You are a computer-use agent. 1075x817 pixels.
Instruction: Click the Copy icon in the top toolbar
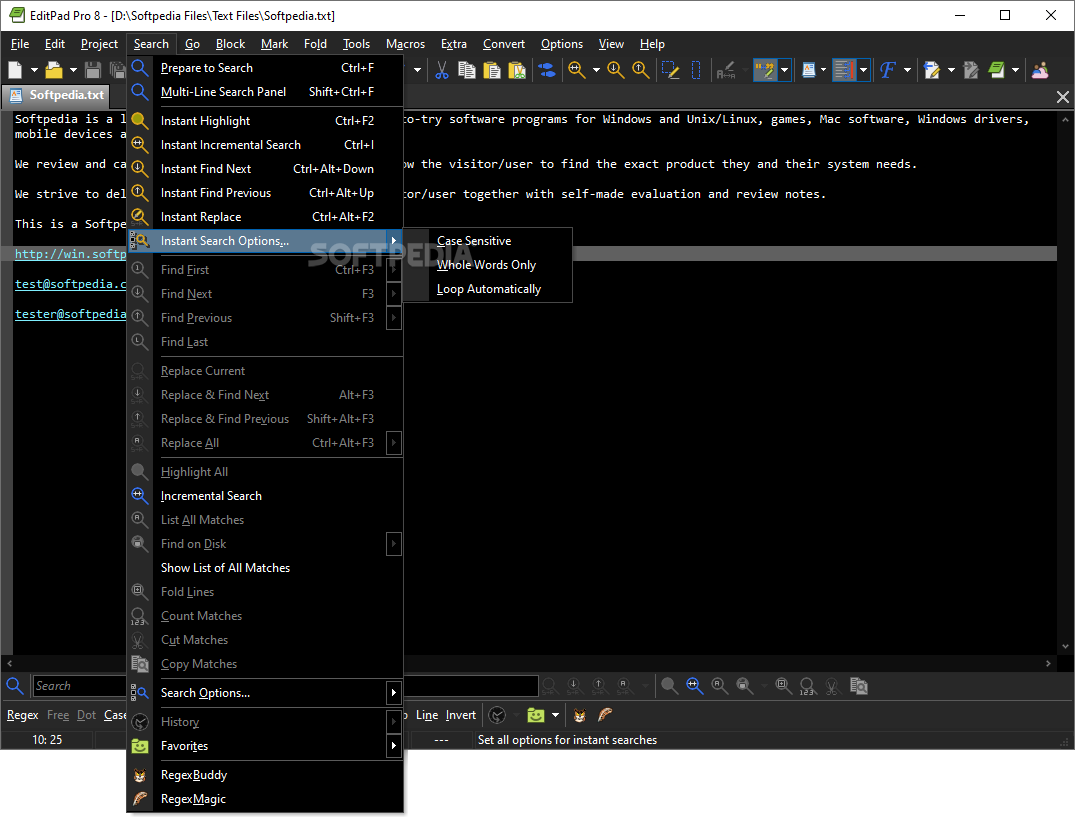[467, 70]
